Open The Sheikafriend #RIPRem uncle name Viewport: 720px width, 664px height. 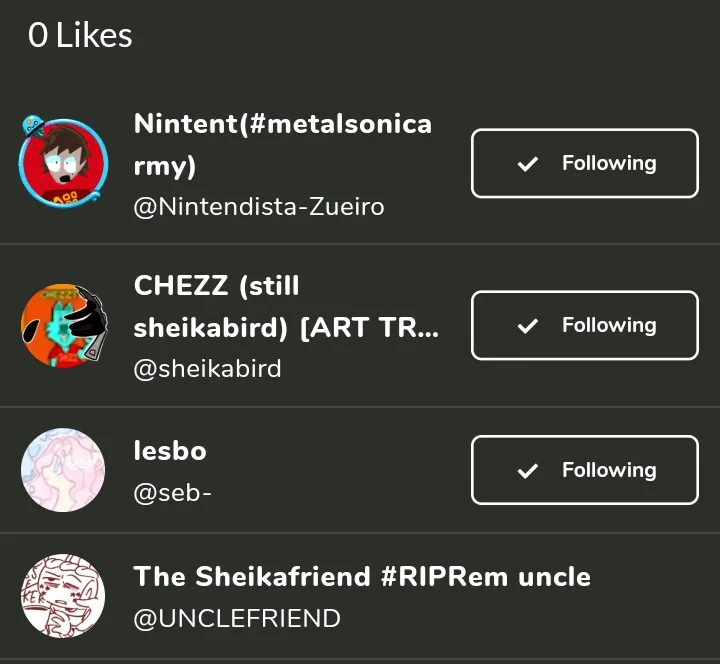point(362,577)
